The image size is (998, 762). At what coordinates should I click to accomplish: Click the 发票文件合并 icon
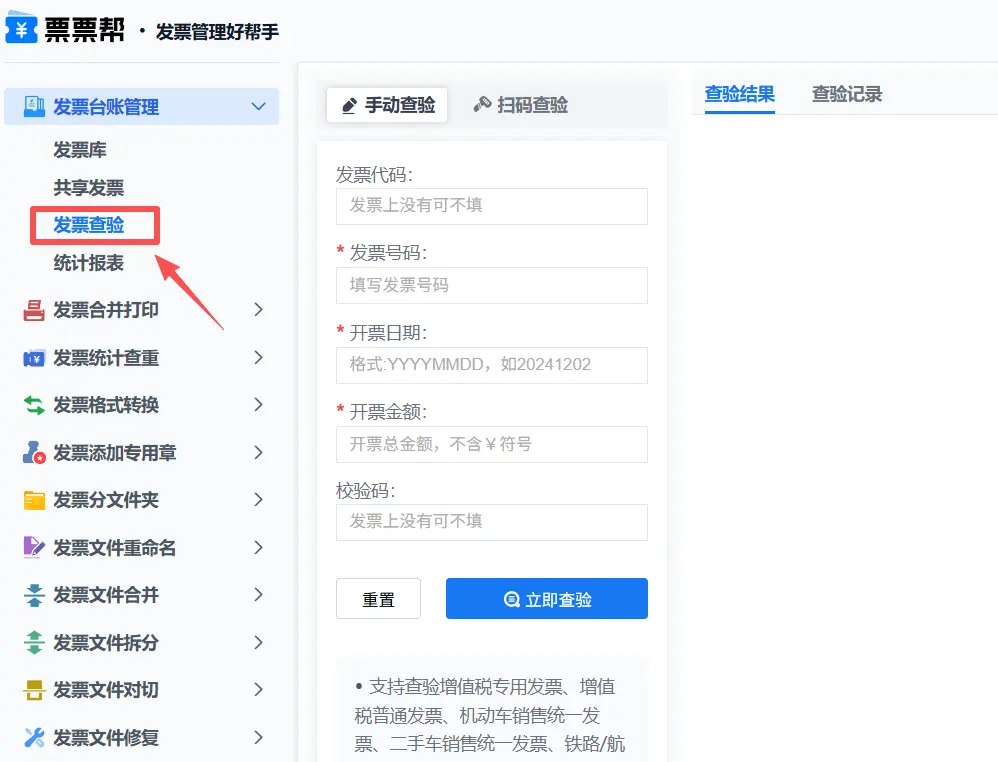[x=34, y=595]
